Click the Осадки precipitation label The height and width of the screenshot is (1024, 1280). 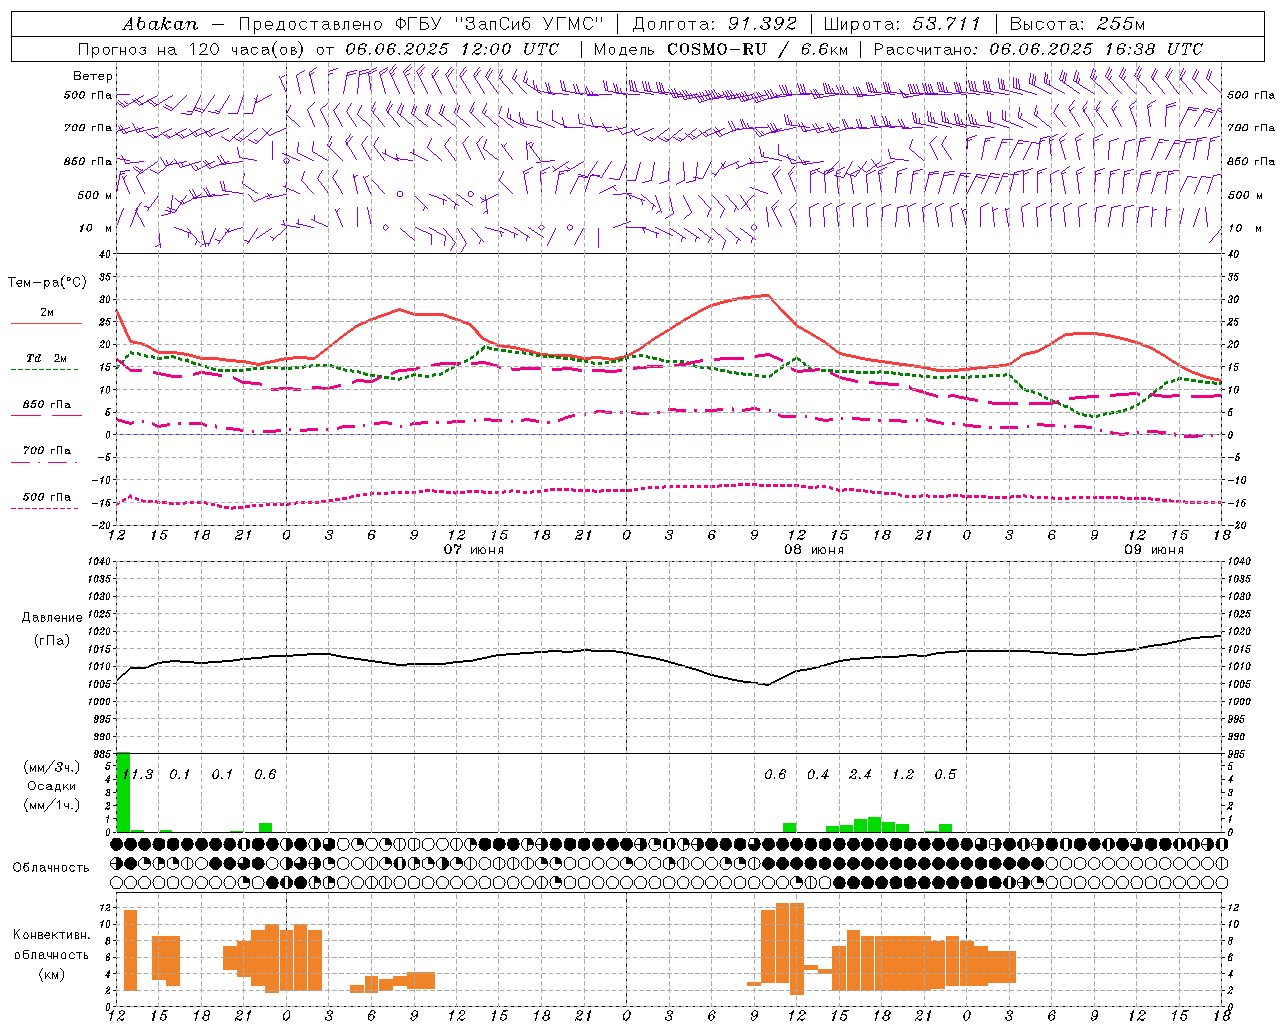tap(52, 786)
